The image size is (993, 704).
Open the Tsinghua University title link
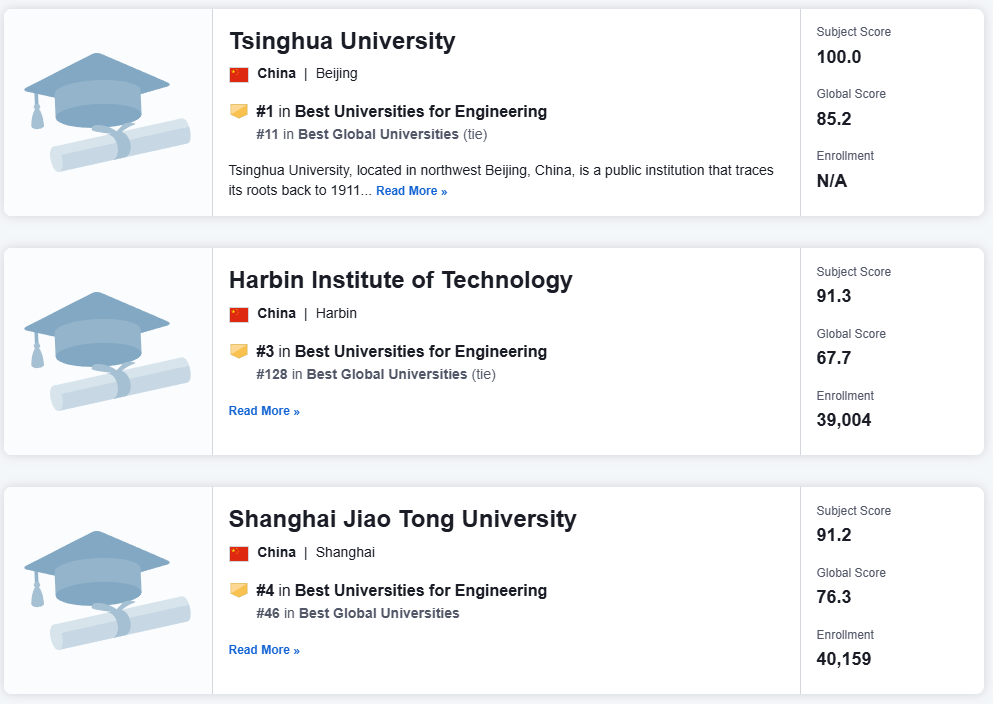click(342, 41)
